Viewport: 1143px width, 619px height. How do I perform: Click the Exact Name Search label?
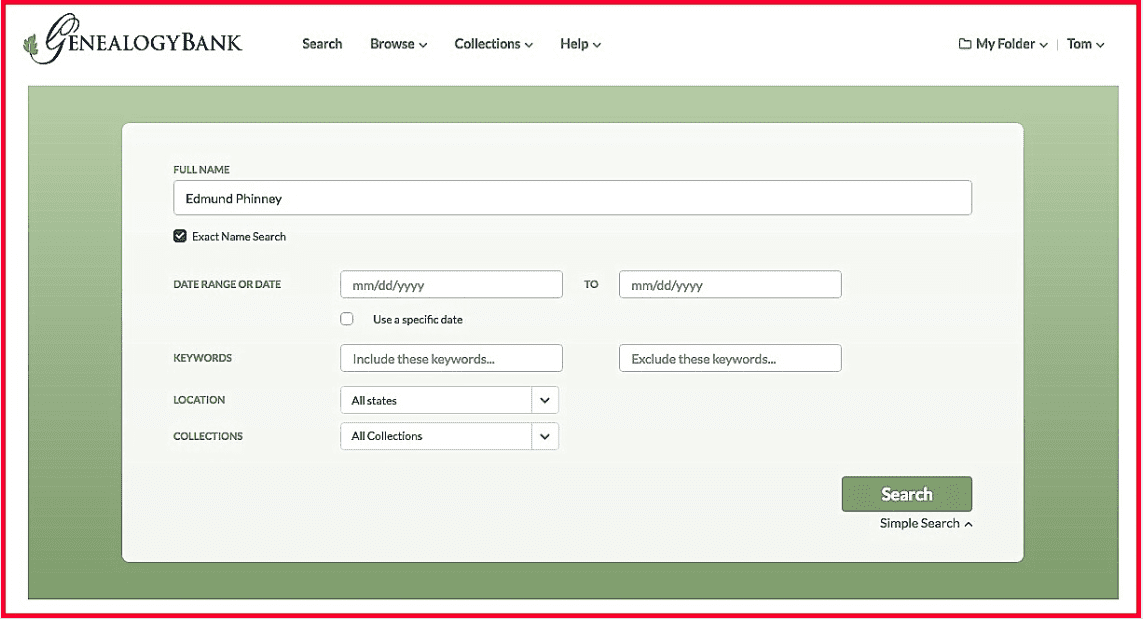pos(238,236)
